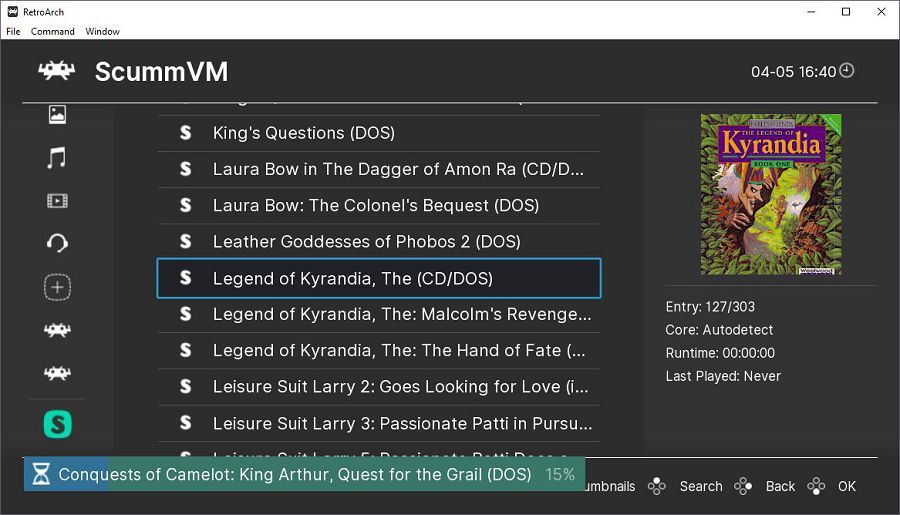Click the Thumbnails button label

pyautogui.click(x=610, y=486)
